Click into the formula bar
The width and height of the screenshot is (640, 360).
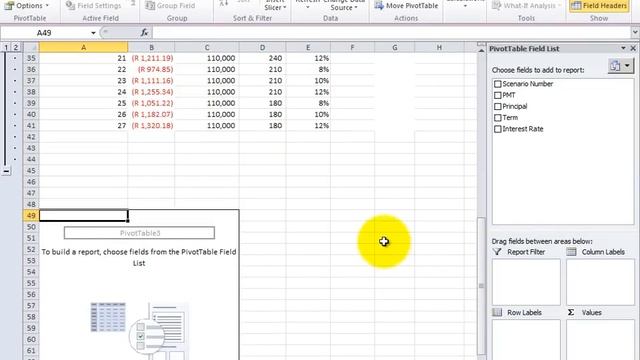point(391,33)
